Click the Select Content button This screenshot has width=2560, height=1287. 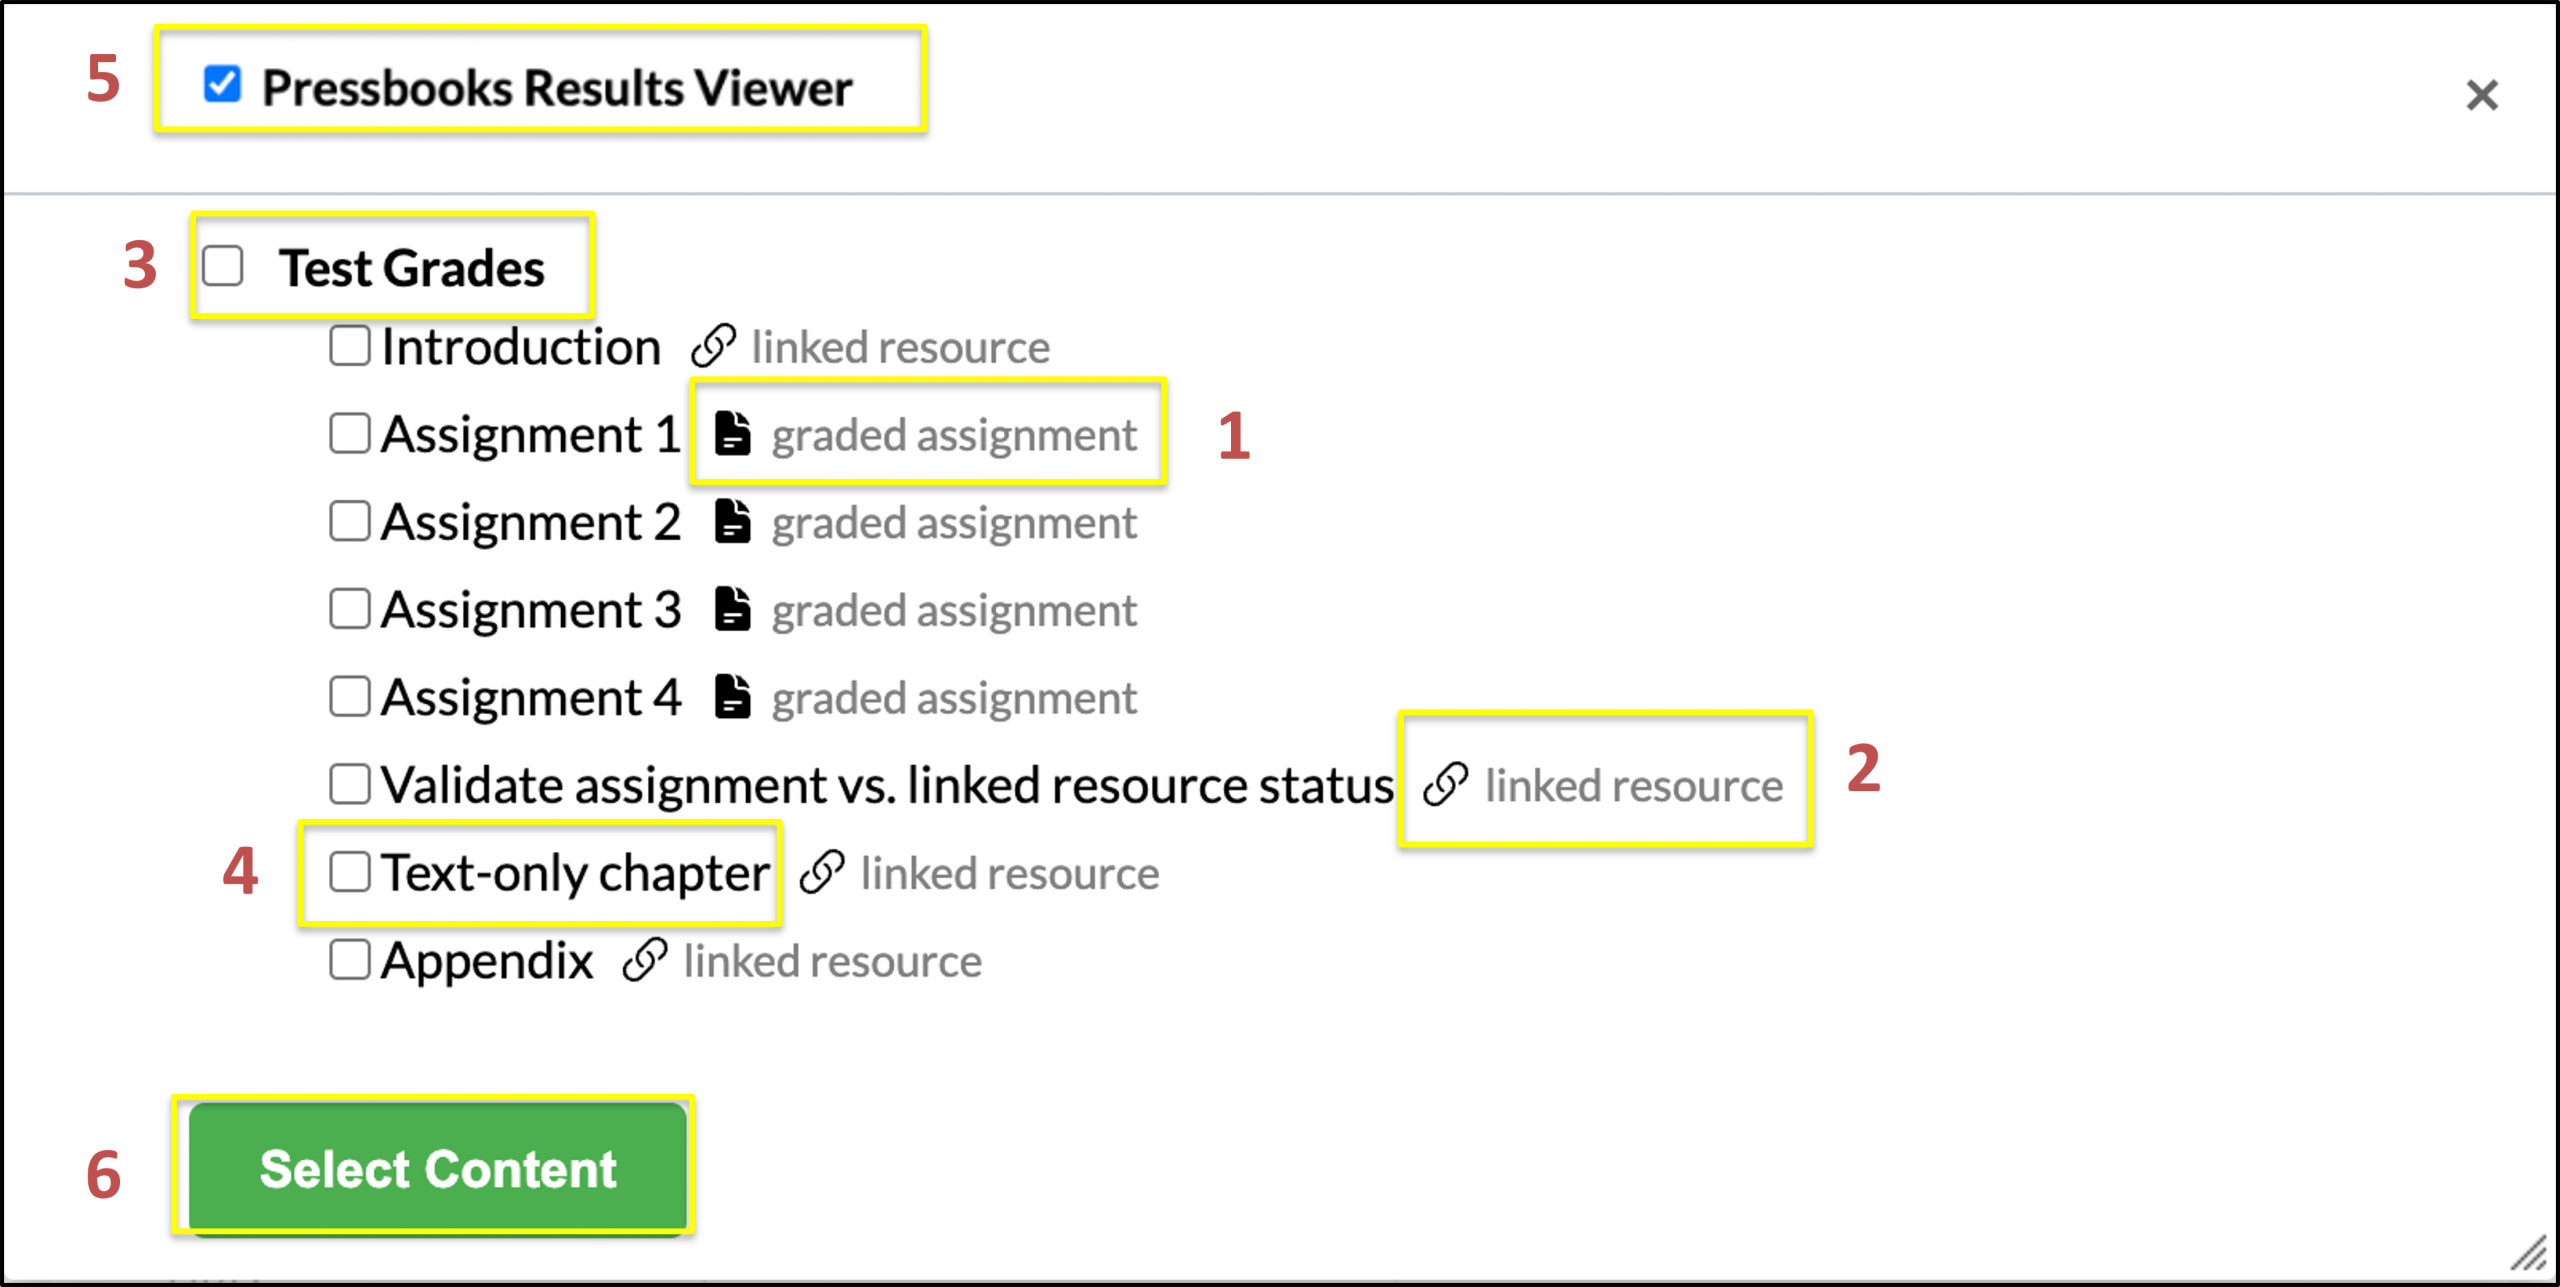pos(438,1168)
